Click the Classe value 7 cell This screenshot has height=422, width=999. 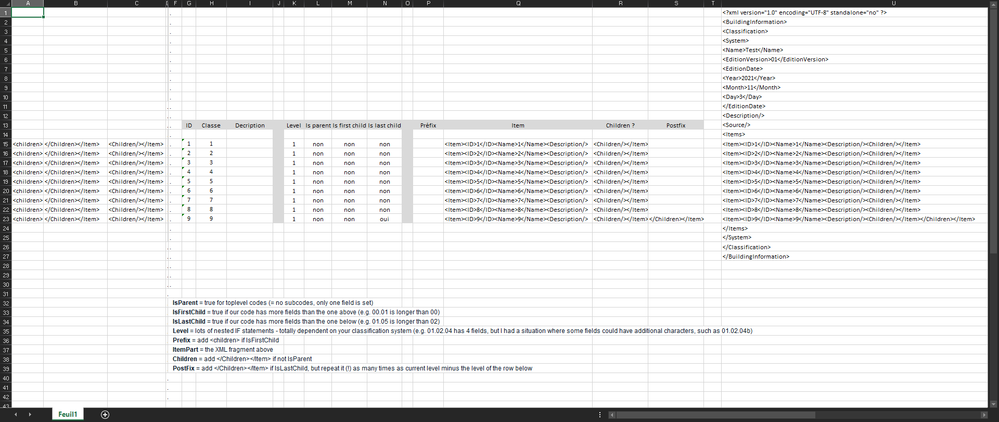pyautogui.click(x=211, y=200)
